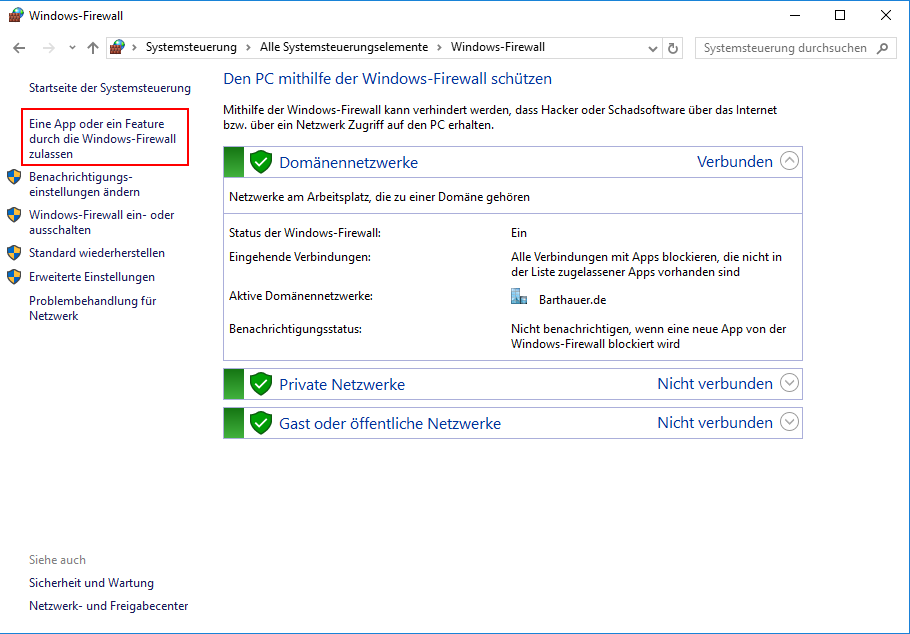Click the Domänennetzwerke heading

[348, 162]
